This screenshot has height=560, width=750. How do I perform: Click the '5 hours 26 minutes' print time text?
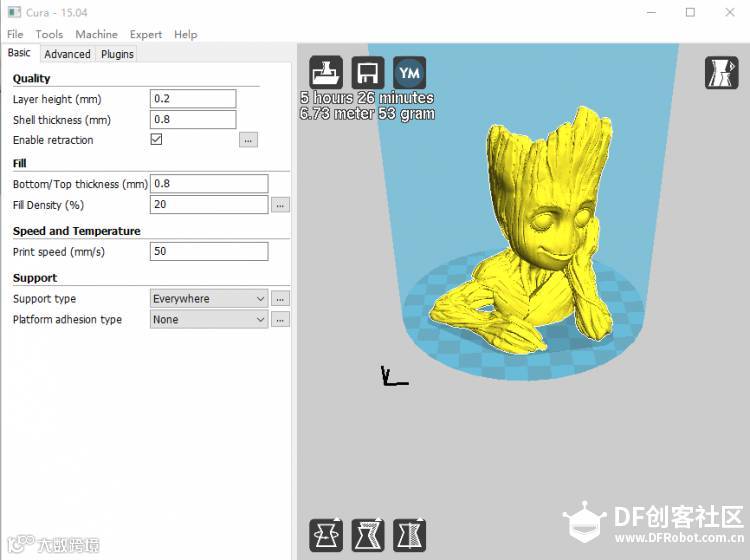pyautogui.click(x=367, y=98)
